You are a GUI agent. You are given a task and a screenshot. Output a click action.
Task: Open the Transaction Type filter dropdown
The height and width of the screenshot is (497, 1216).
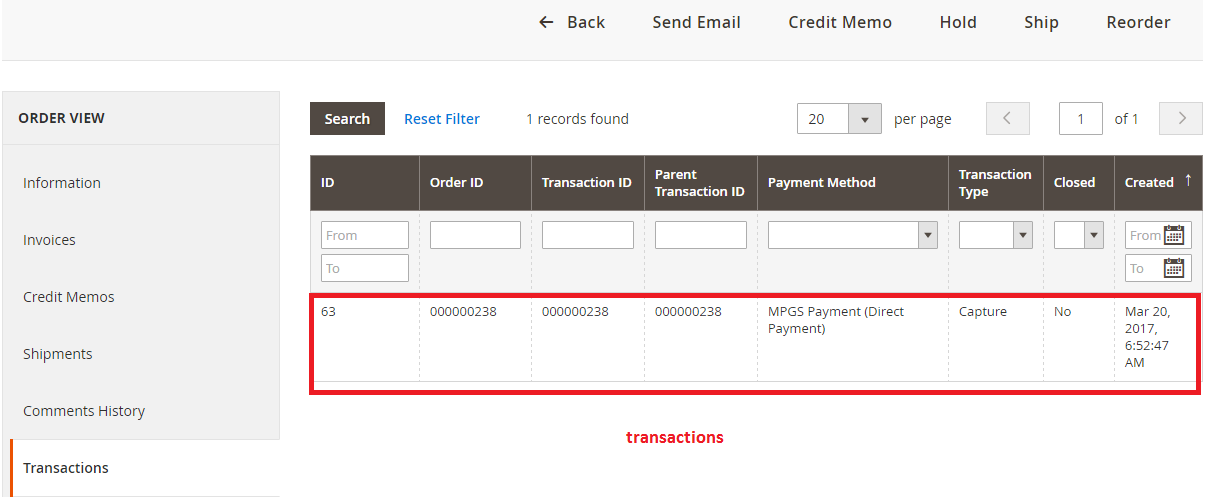click(996, 235)
